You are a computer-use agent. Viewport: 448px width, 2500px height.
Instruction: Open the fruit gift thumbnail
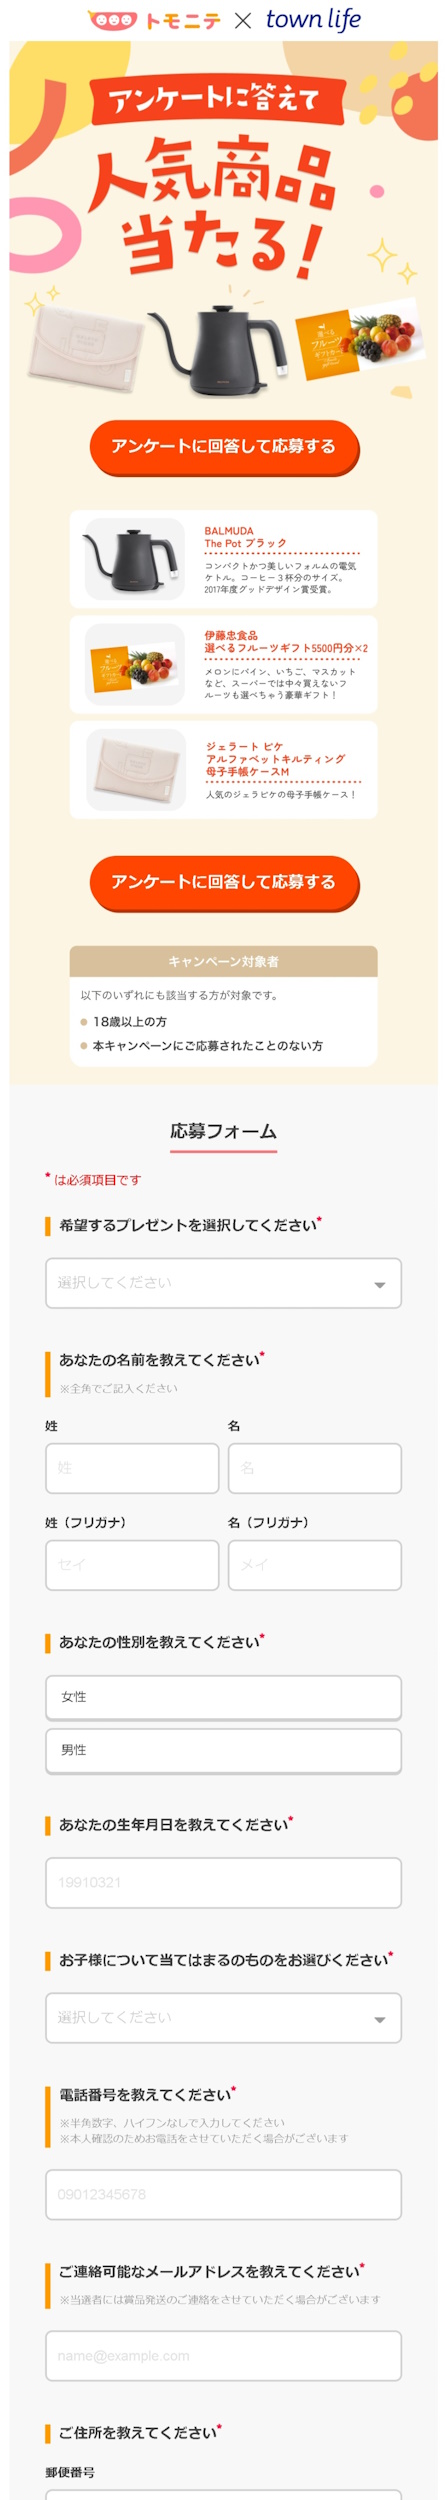(x=135, y=664)
